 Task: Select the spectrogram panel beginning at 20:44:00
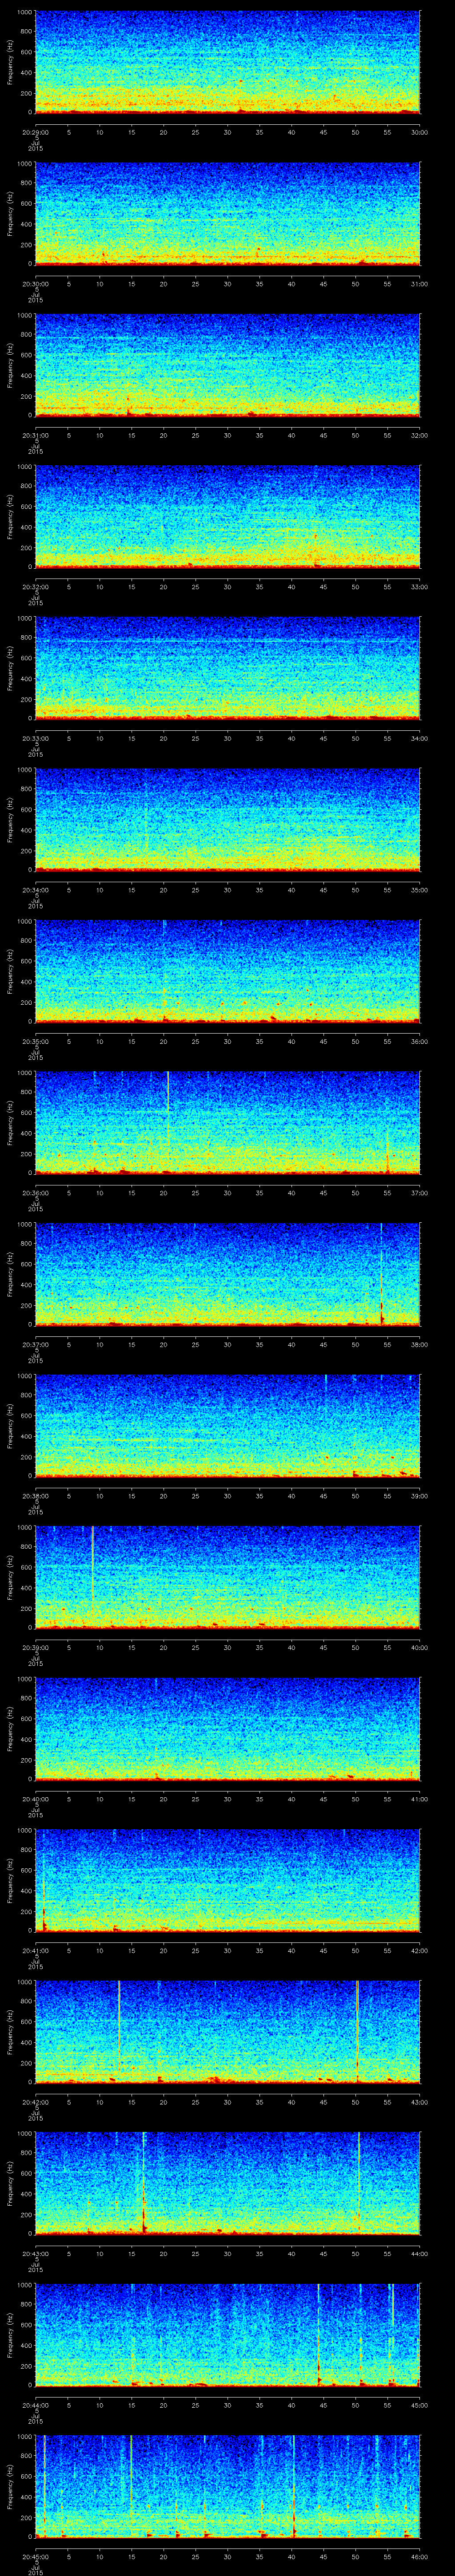[x=227, y=2335]
